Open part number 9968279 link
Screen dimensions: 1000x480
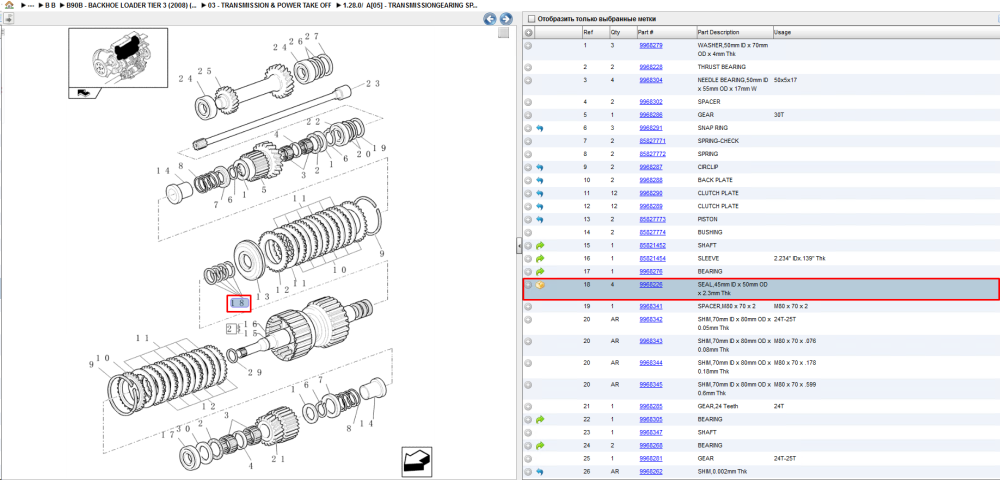(651, 46)
